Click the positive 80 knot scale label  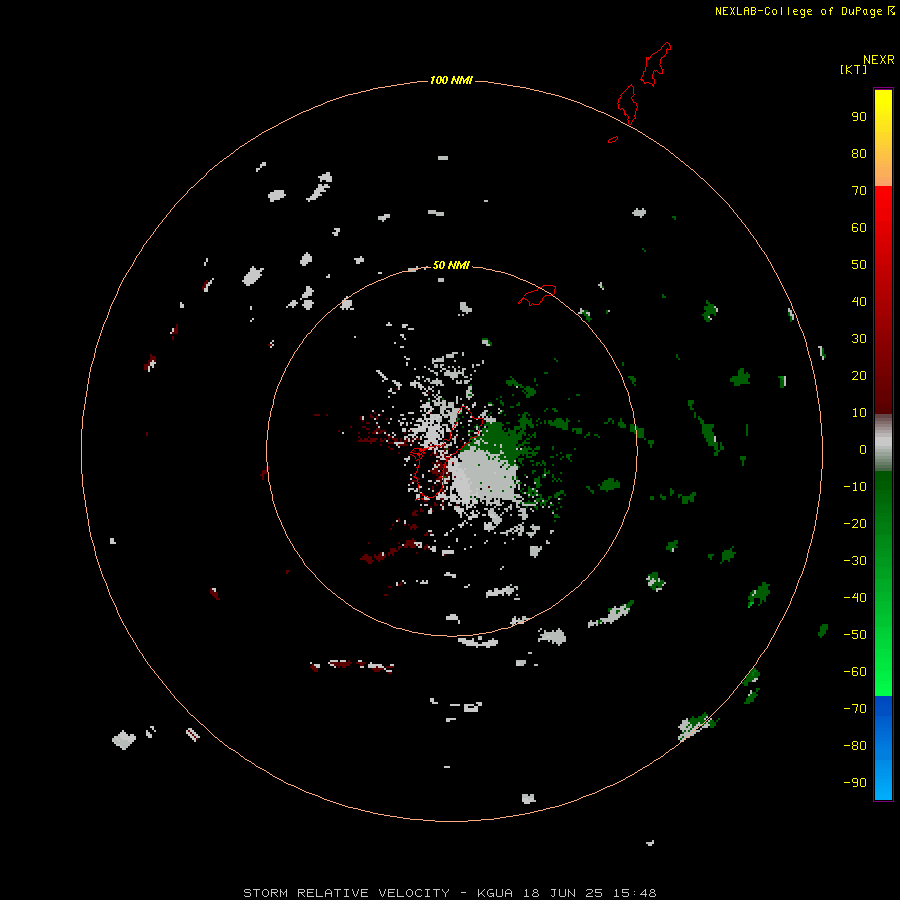859,153
